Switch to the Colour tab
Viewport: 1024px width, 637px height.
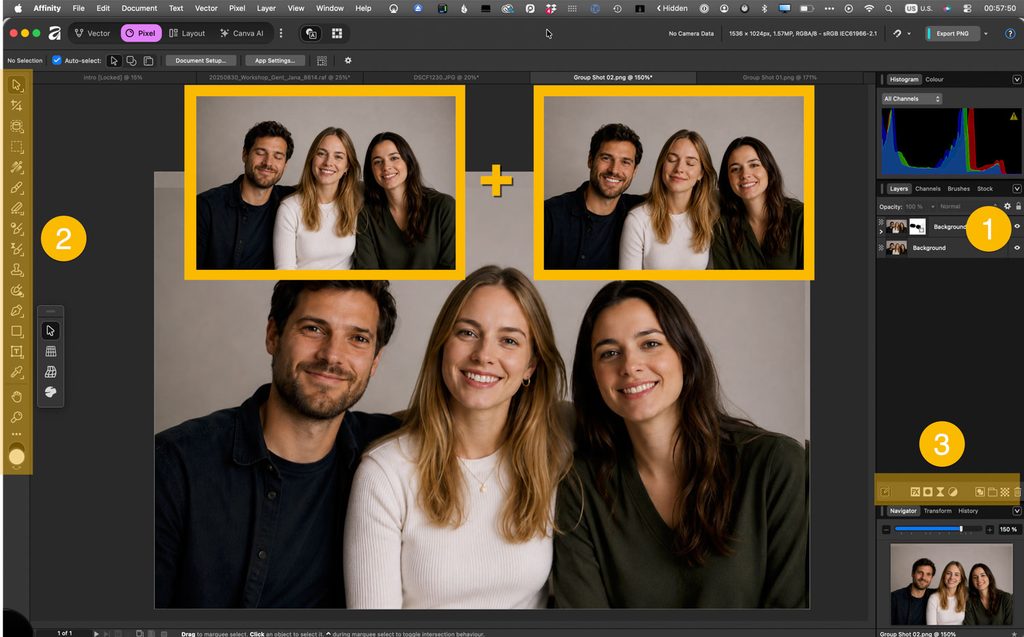tap(934, 79)
